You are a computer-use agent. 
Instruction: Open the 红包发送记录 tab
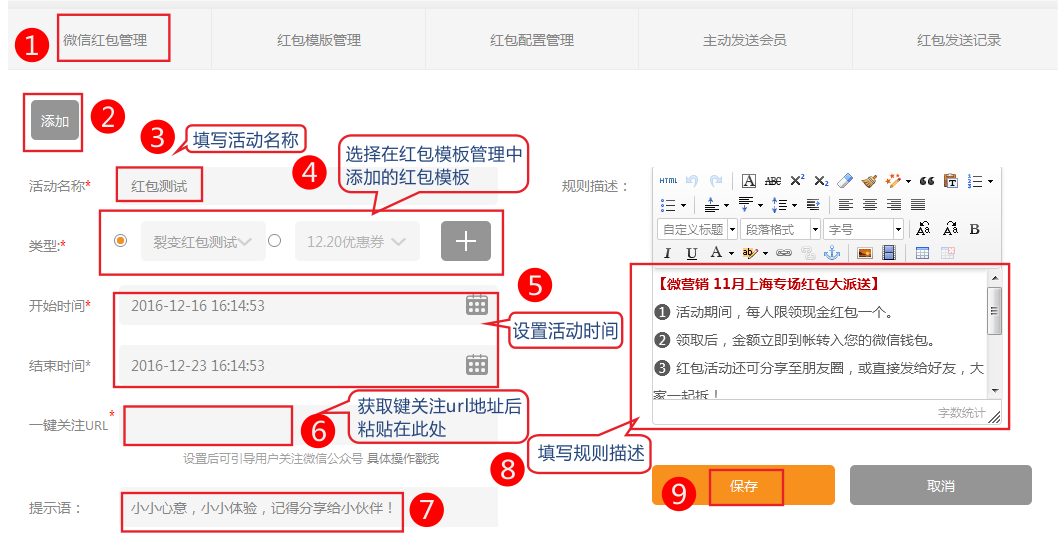959,40
